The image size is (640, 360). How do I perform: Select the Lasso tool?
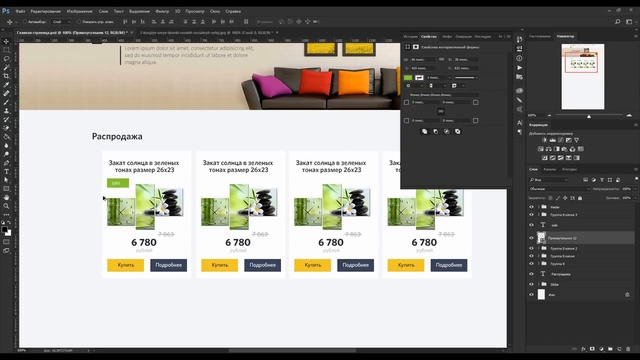pos(6,59)
